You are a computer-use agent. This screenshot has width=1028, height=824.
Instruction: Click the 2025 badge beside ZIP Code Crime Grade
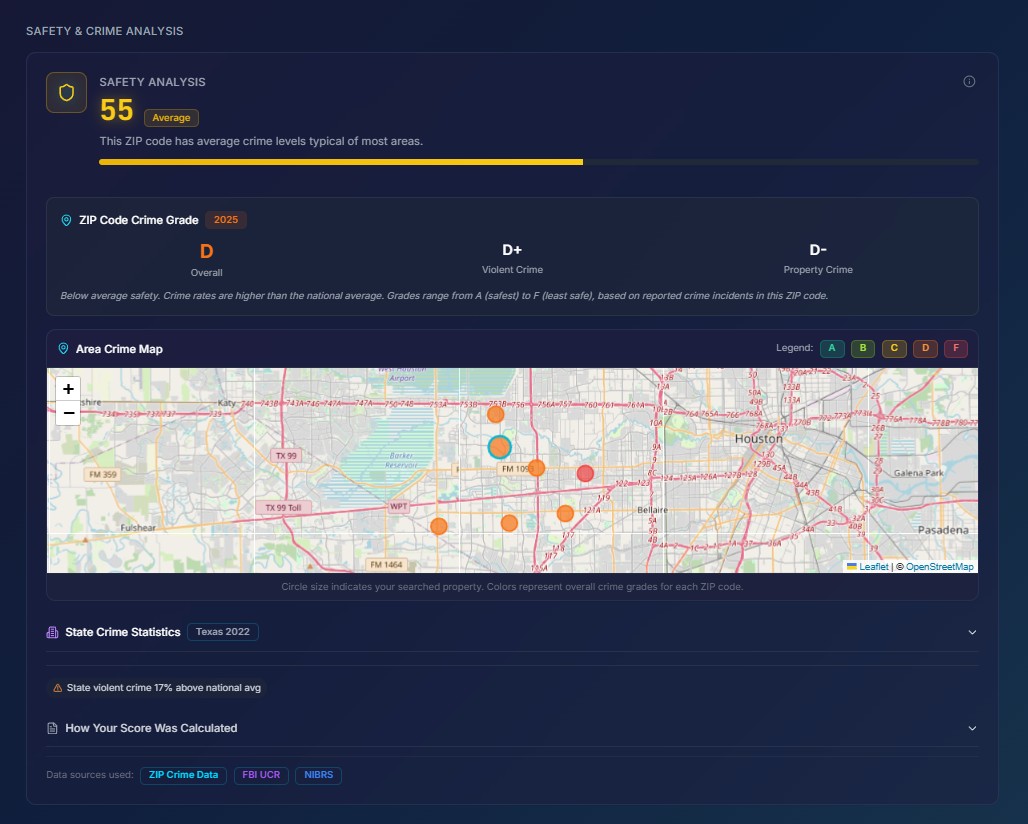(x=225, y=220)
